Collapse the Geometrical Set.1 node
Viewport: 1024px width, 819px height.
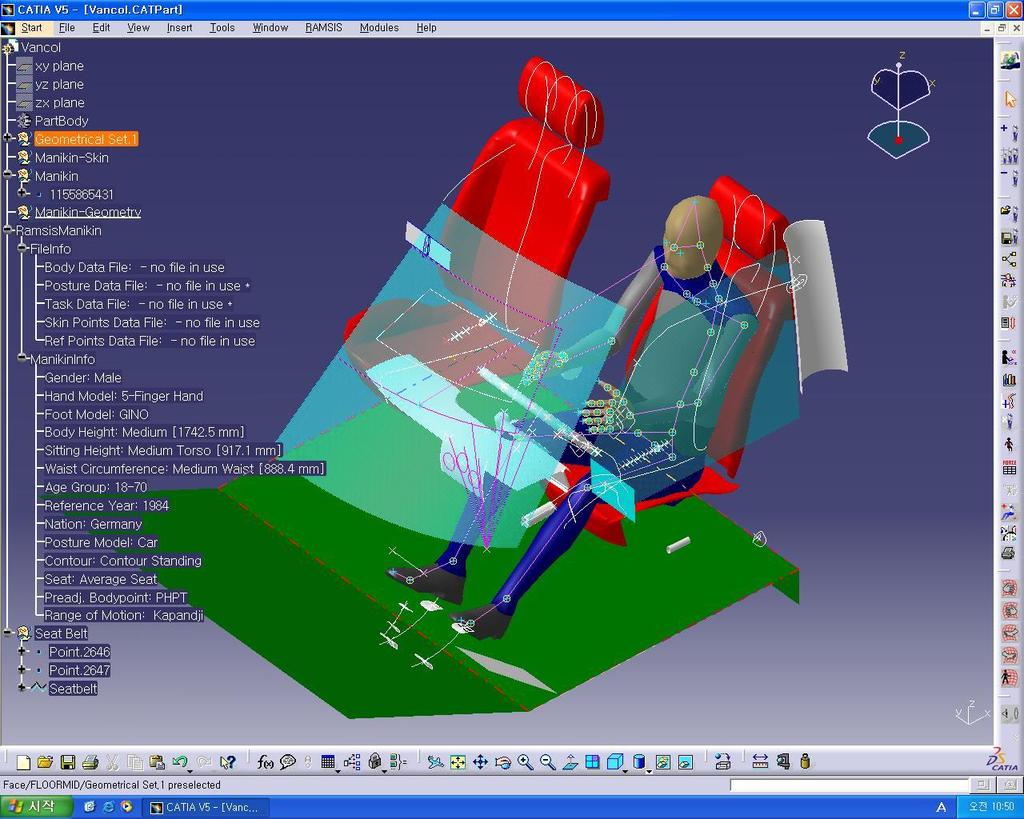8,138
